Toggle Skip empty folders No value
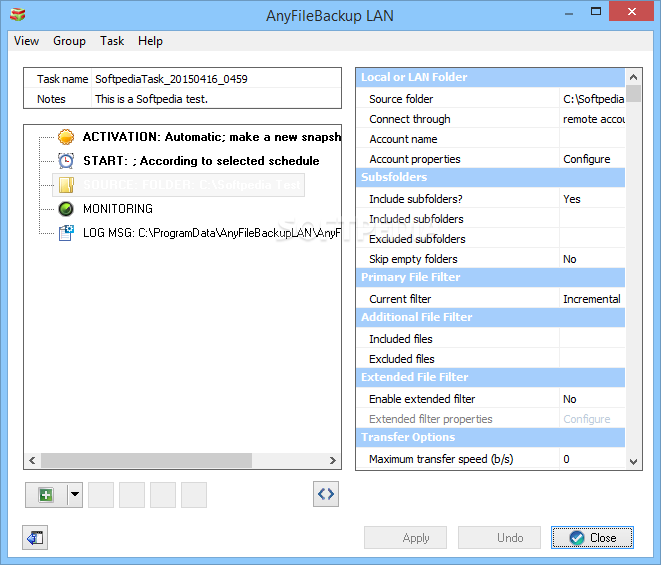Image resolution: width=661 pixels, height=565 pixels. tap(592, 259)
